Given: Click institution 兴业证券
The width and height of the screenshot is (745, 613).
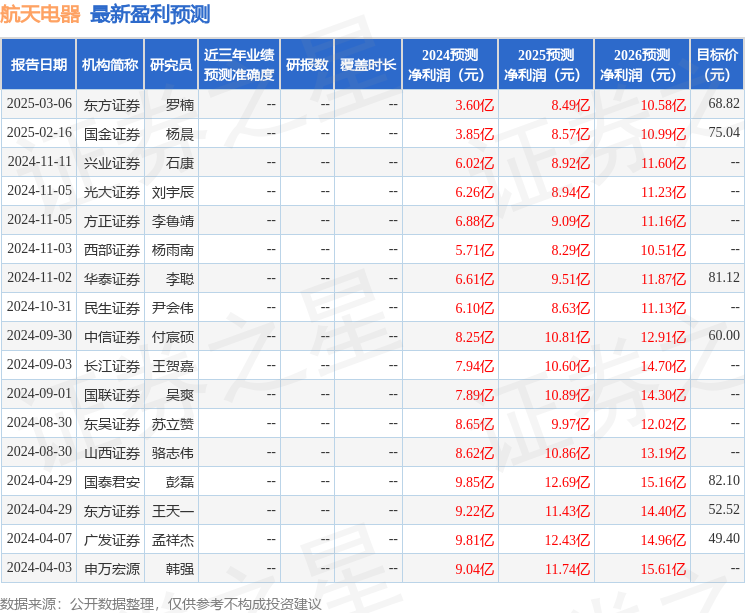Looking at the screenshot, I should (x=112, y=163).
